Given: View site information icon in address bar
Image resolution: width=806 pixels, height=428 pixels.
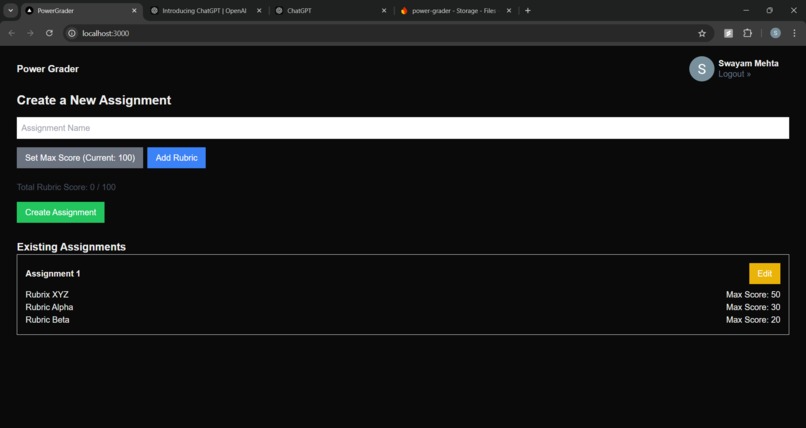Looking at the screenshot, I should 72,33.
